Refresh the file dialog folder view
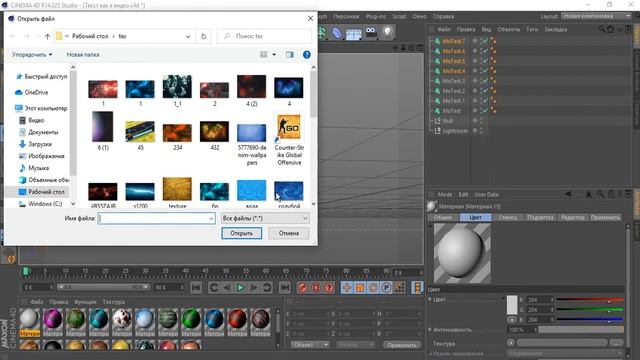Viewport: 640px width, 360px height. pyautogui.click(x=203, y=36)
